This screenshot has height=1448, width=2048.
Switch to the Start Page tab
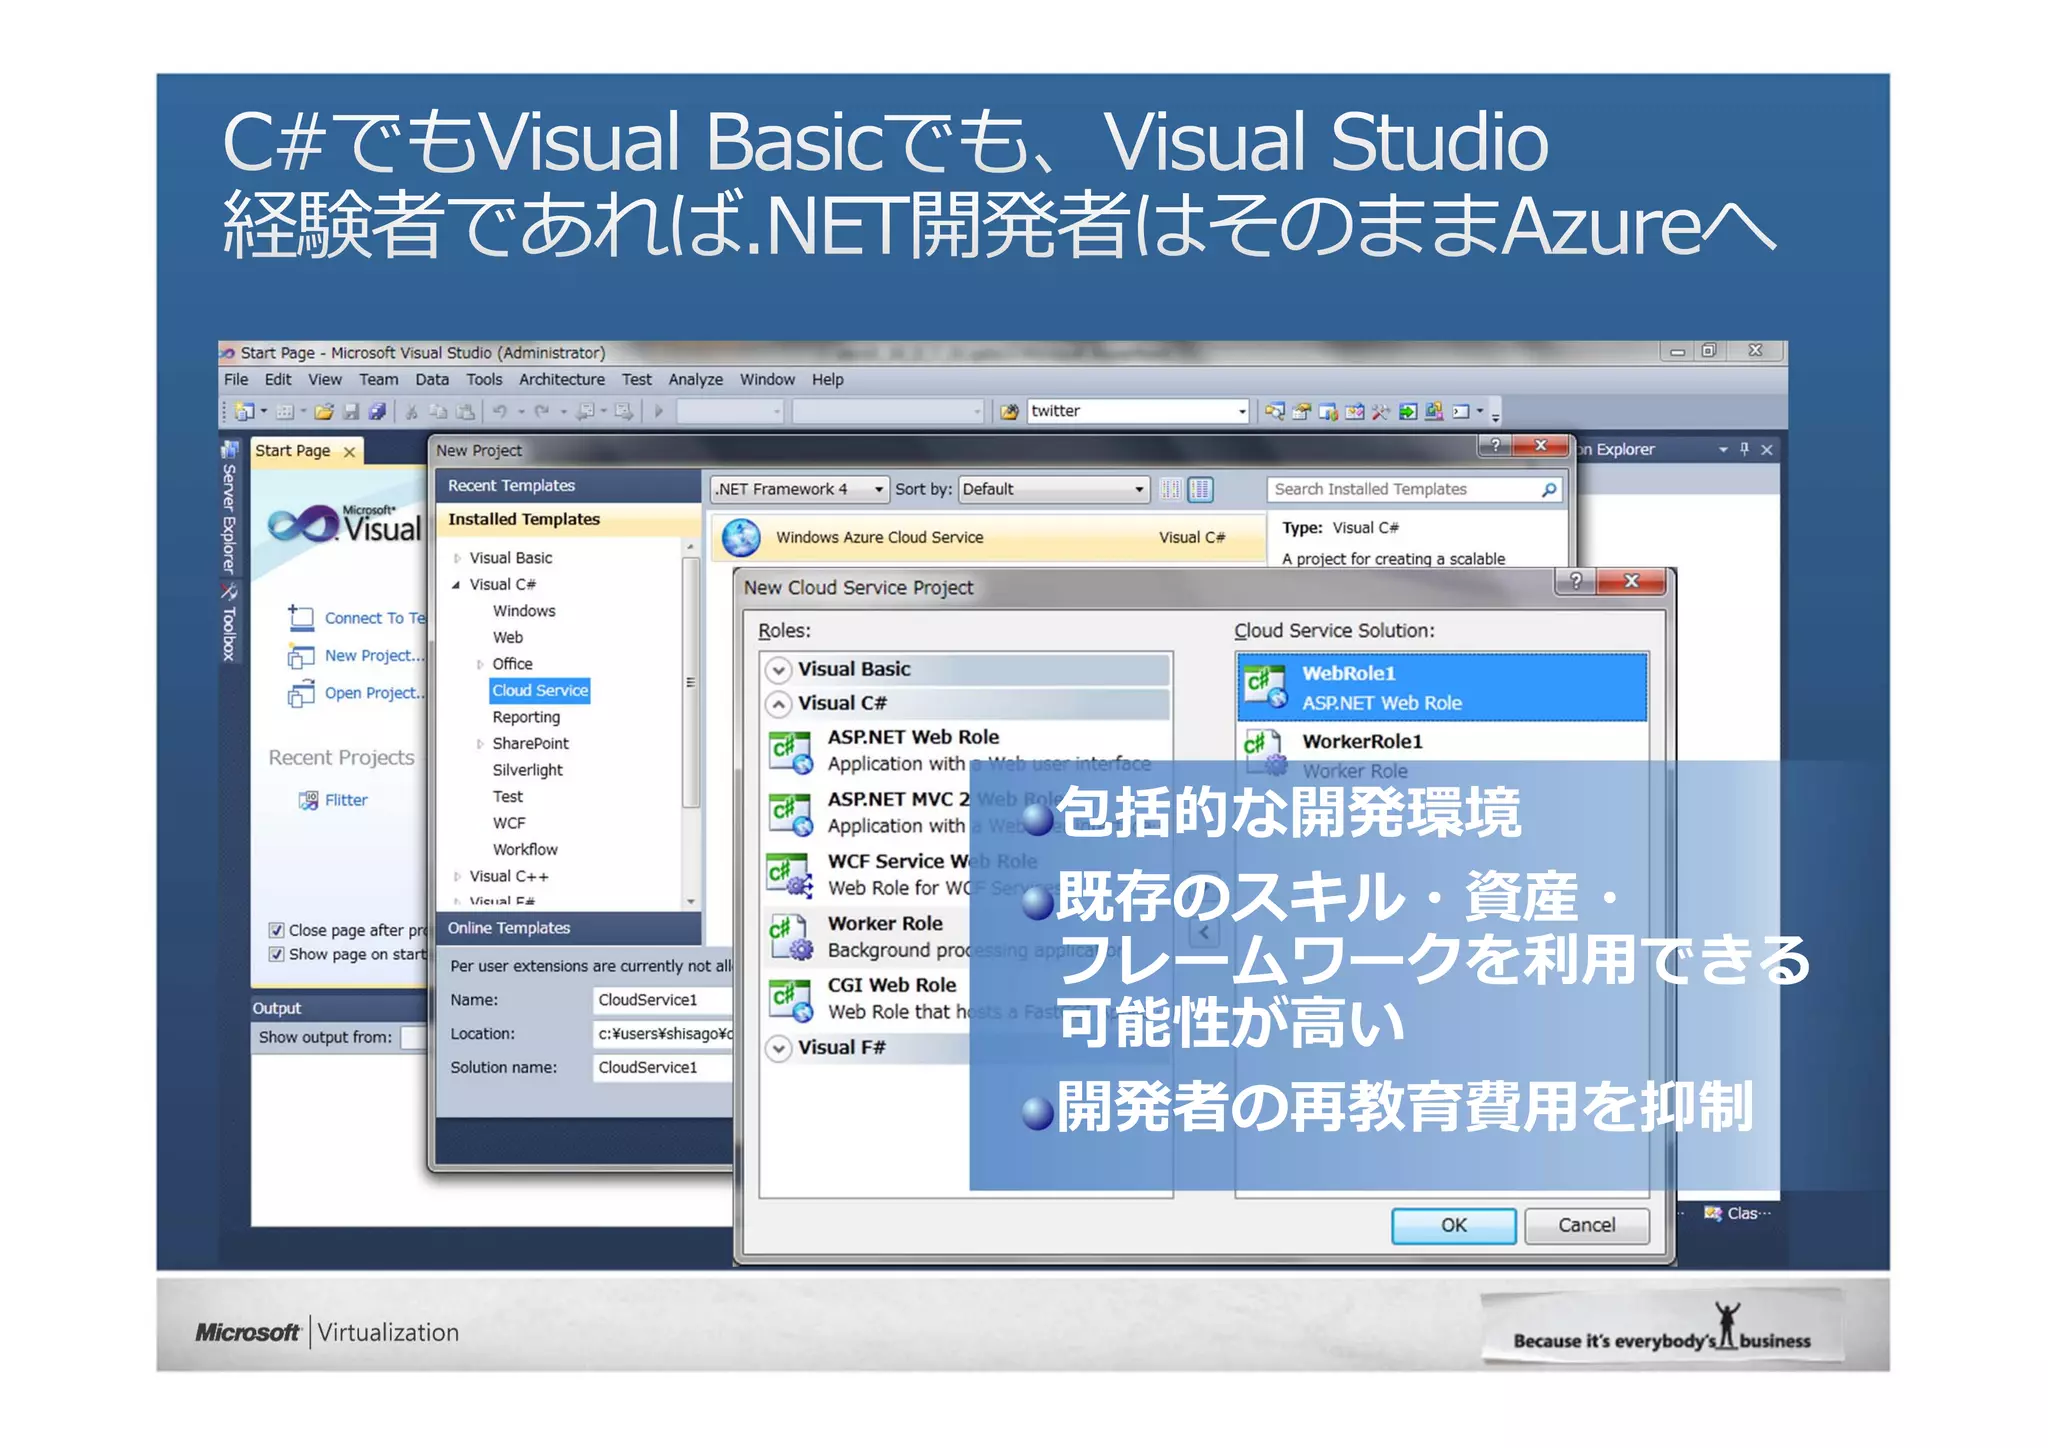(x=293, y=451)
